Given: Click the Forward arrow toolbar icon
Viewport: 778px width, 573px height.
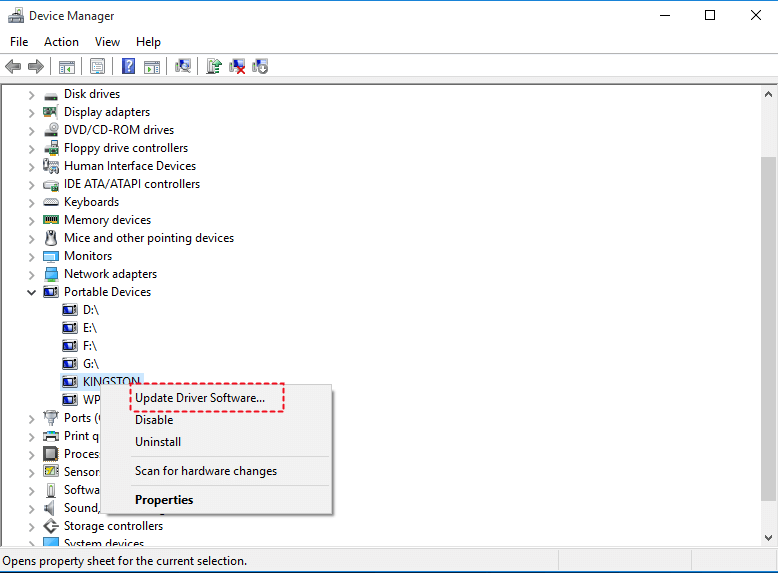Looking at the screenshot, I should point(36,66).
